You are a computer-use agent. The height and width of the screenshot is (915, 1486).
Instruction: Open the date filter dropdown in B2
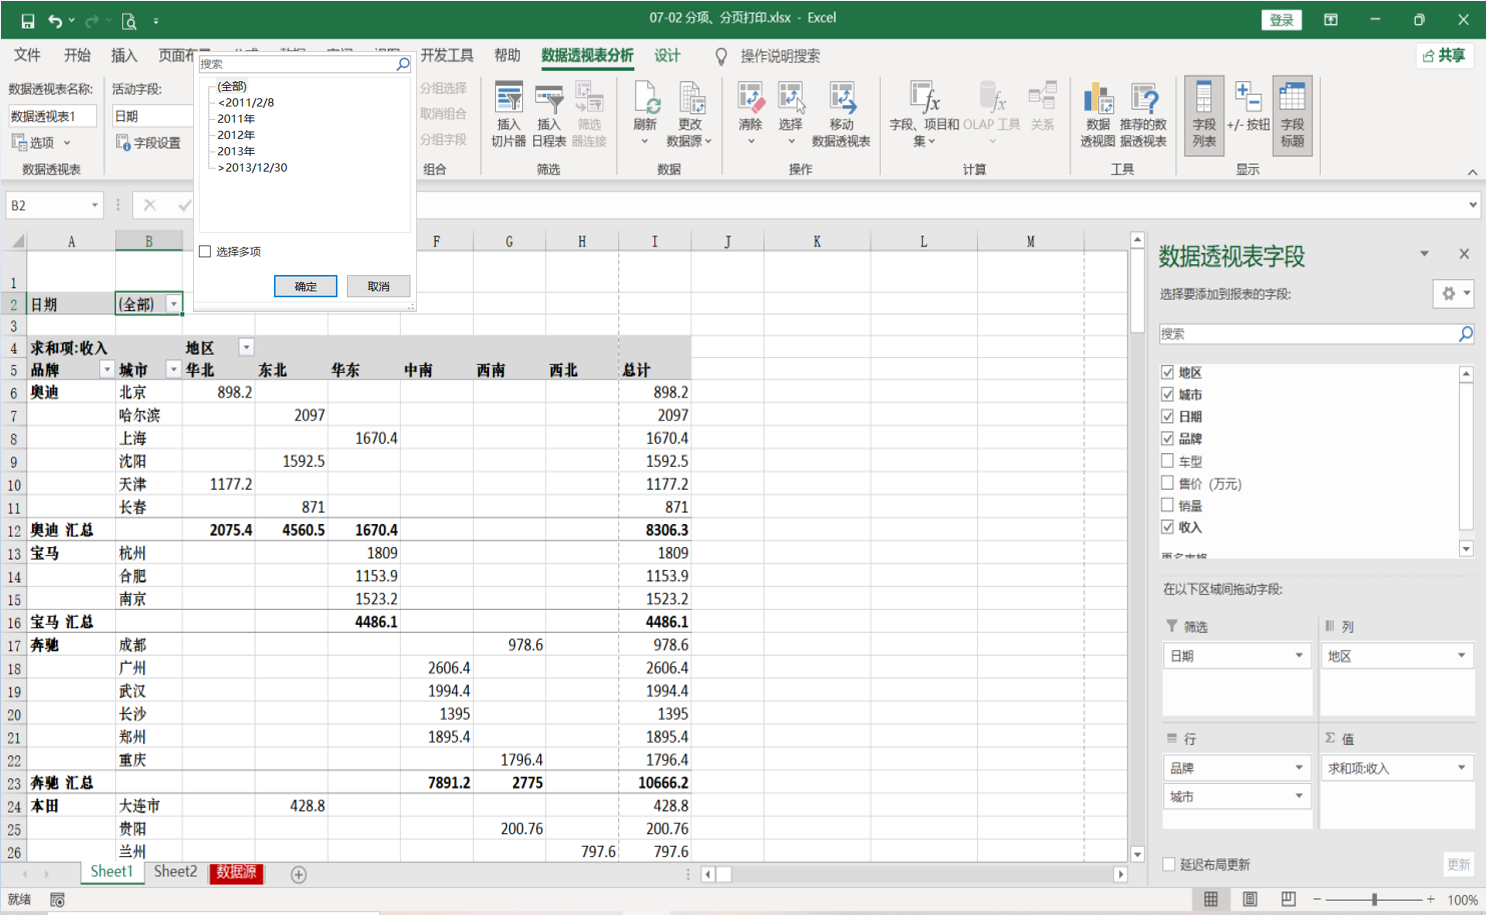[173, 304]
